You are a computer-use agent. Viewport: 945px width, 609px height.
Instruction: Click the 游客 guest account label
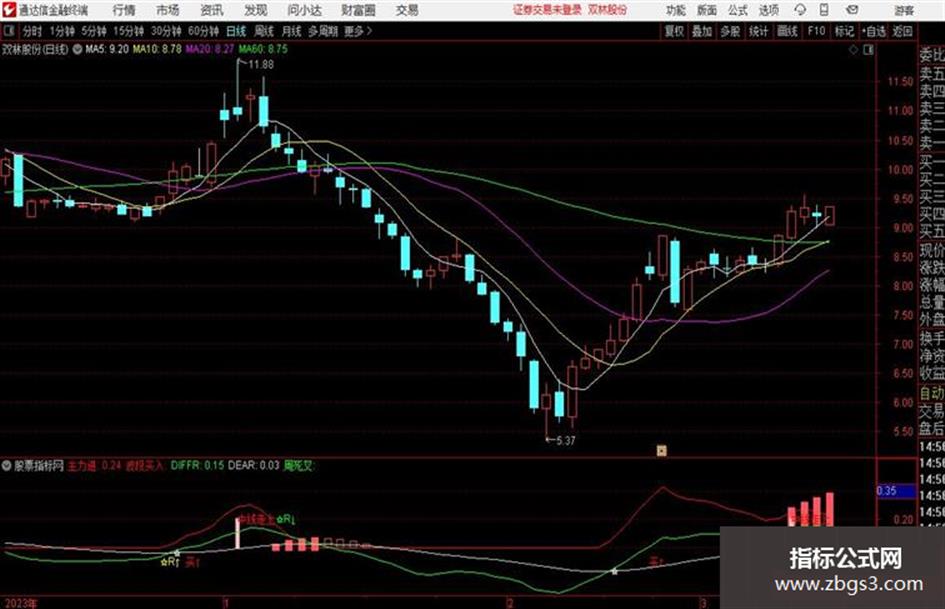pos(904,10)
